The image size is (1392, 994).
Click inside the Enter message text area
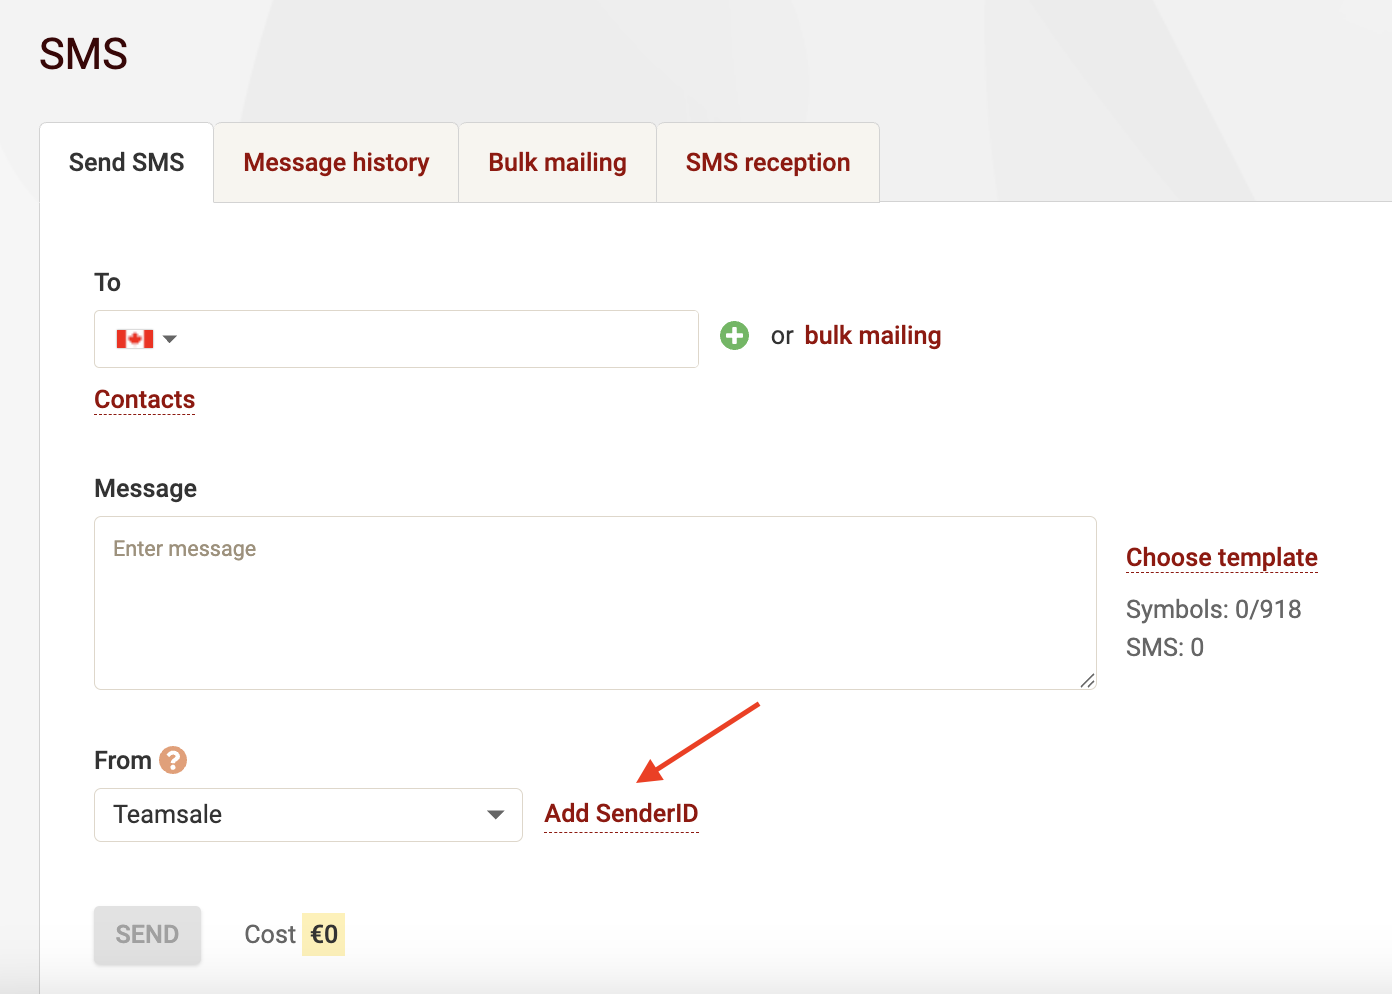(x=595, y=603)
